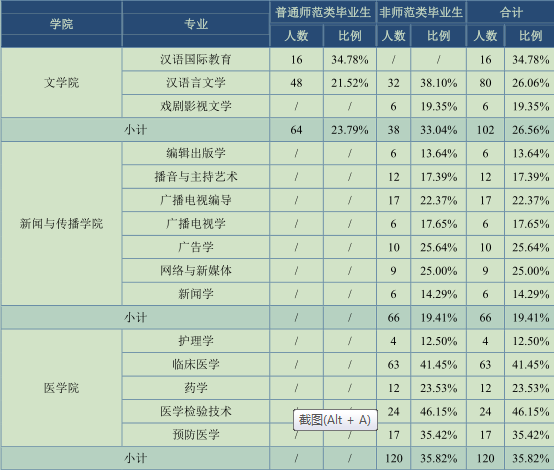Select the 预防医学 major cell
The height and width of the screenshot is (470, 554).
(x=196, y=435)
